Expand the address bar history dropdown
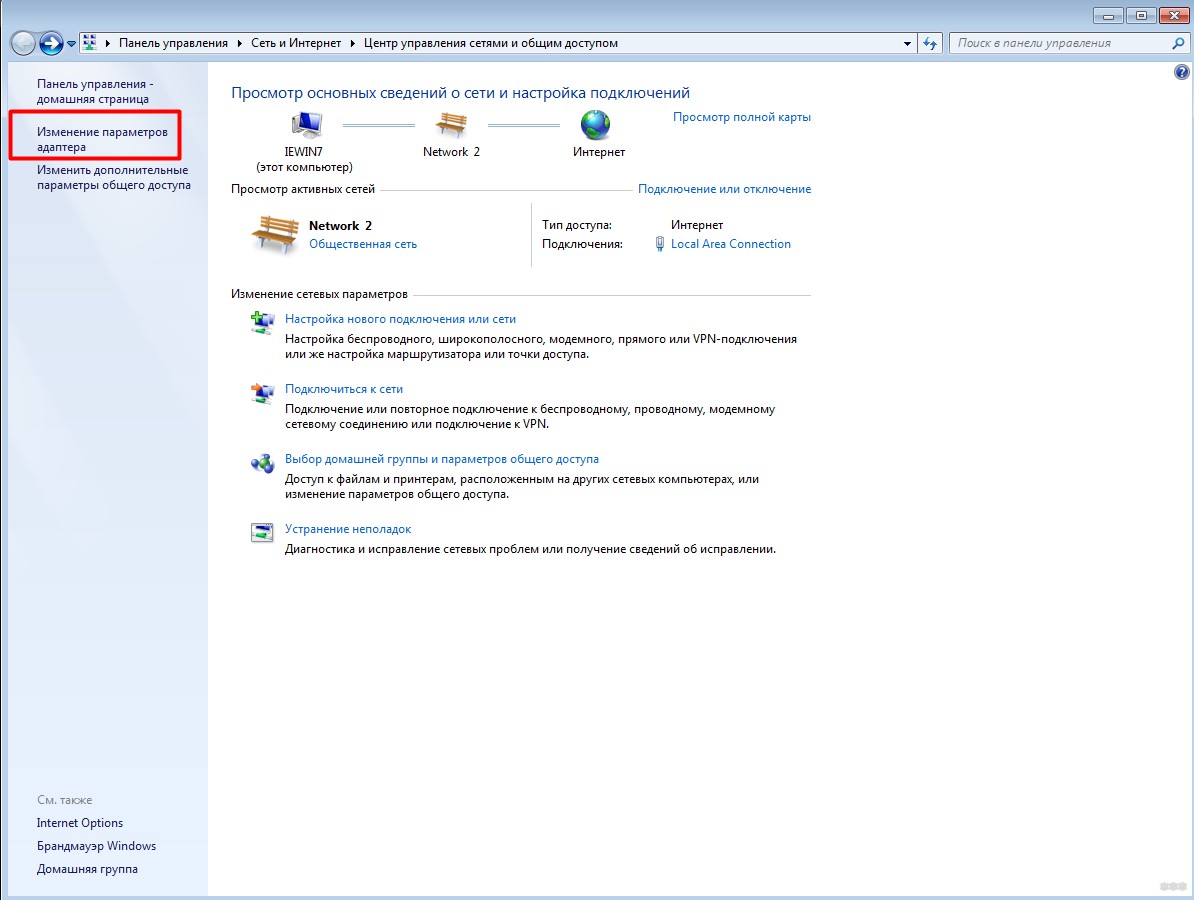This screenshot has width=1194, height=900. pyautogui.click(x=907, y=43)
